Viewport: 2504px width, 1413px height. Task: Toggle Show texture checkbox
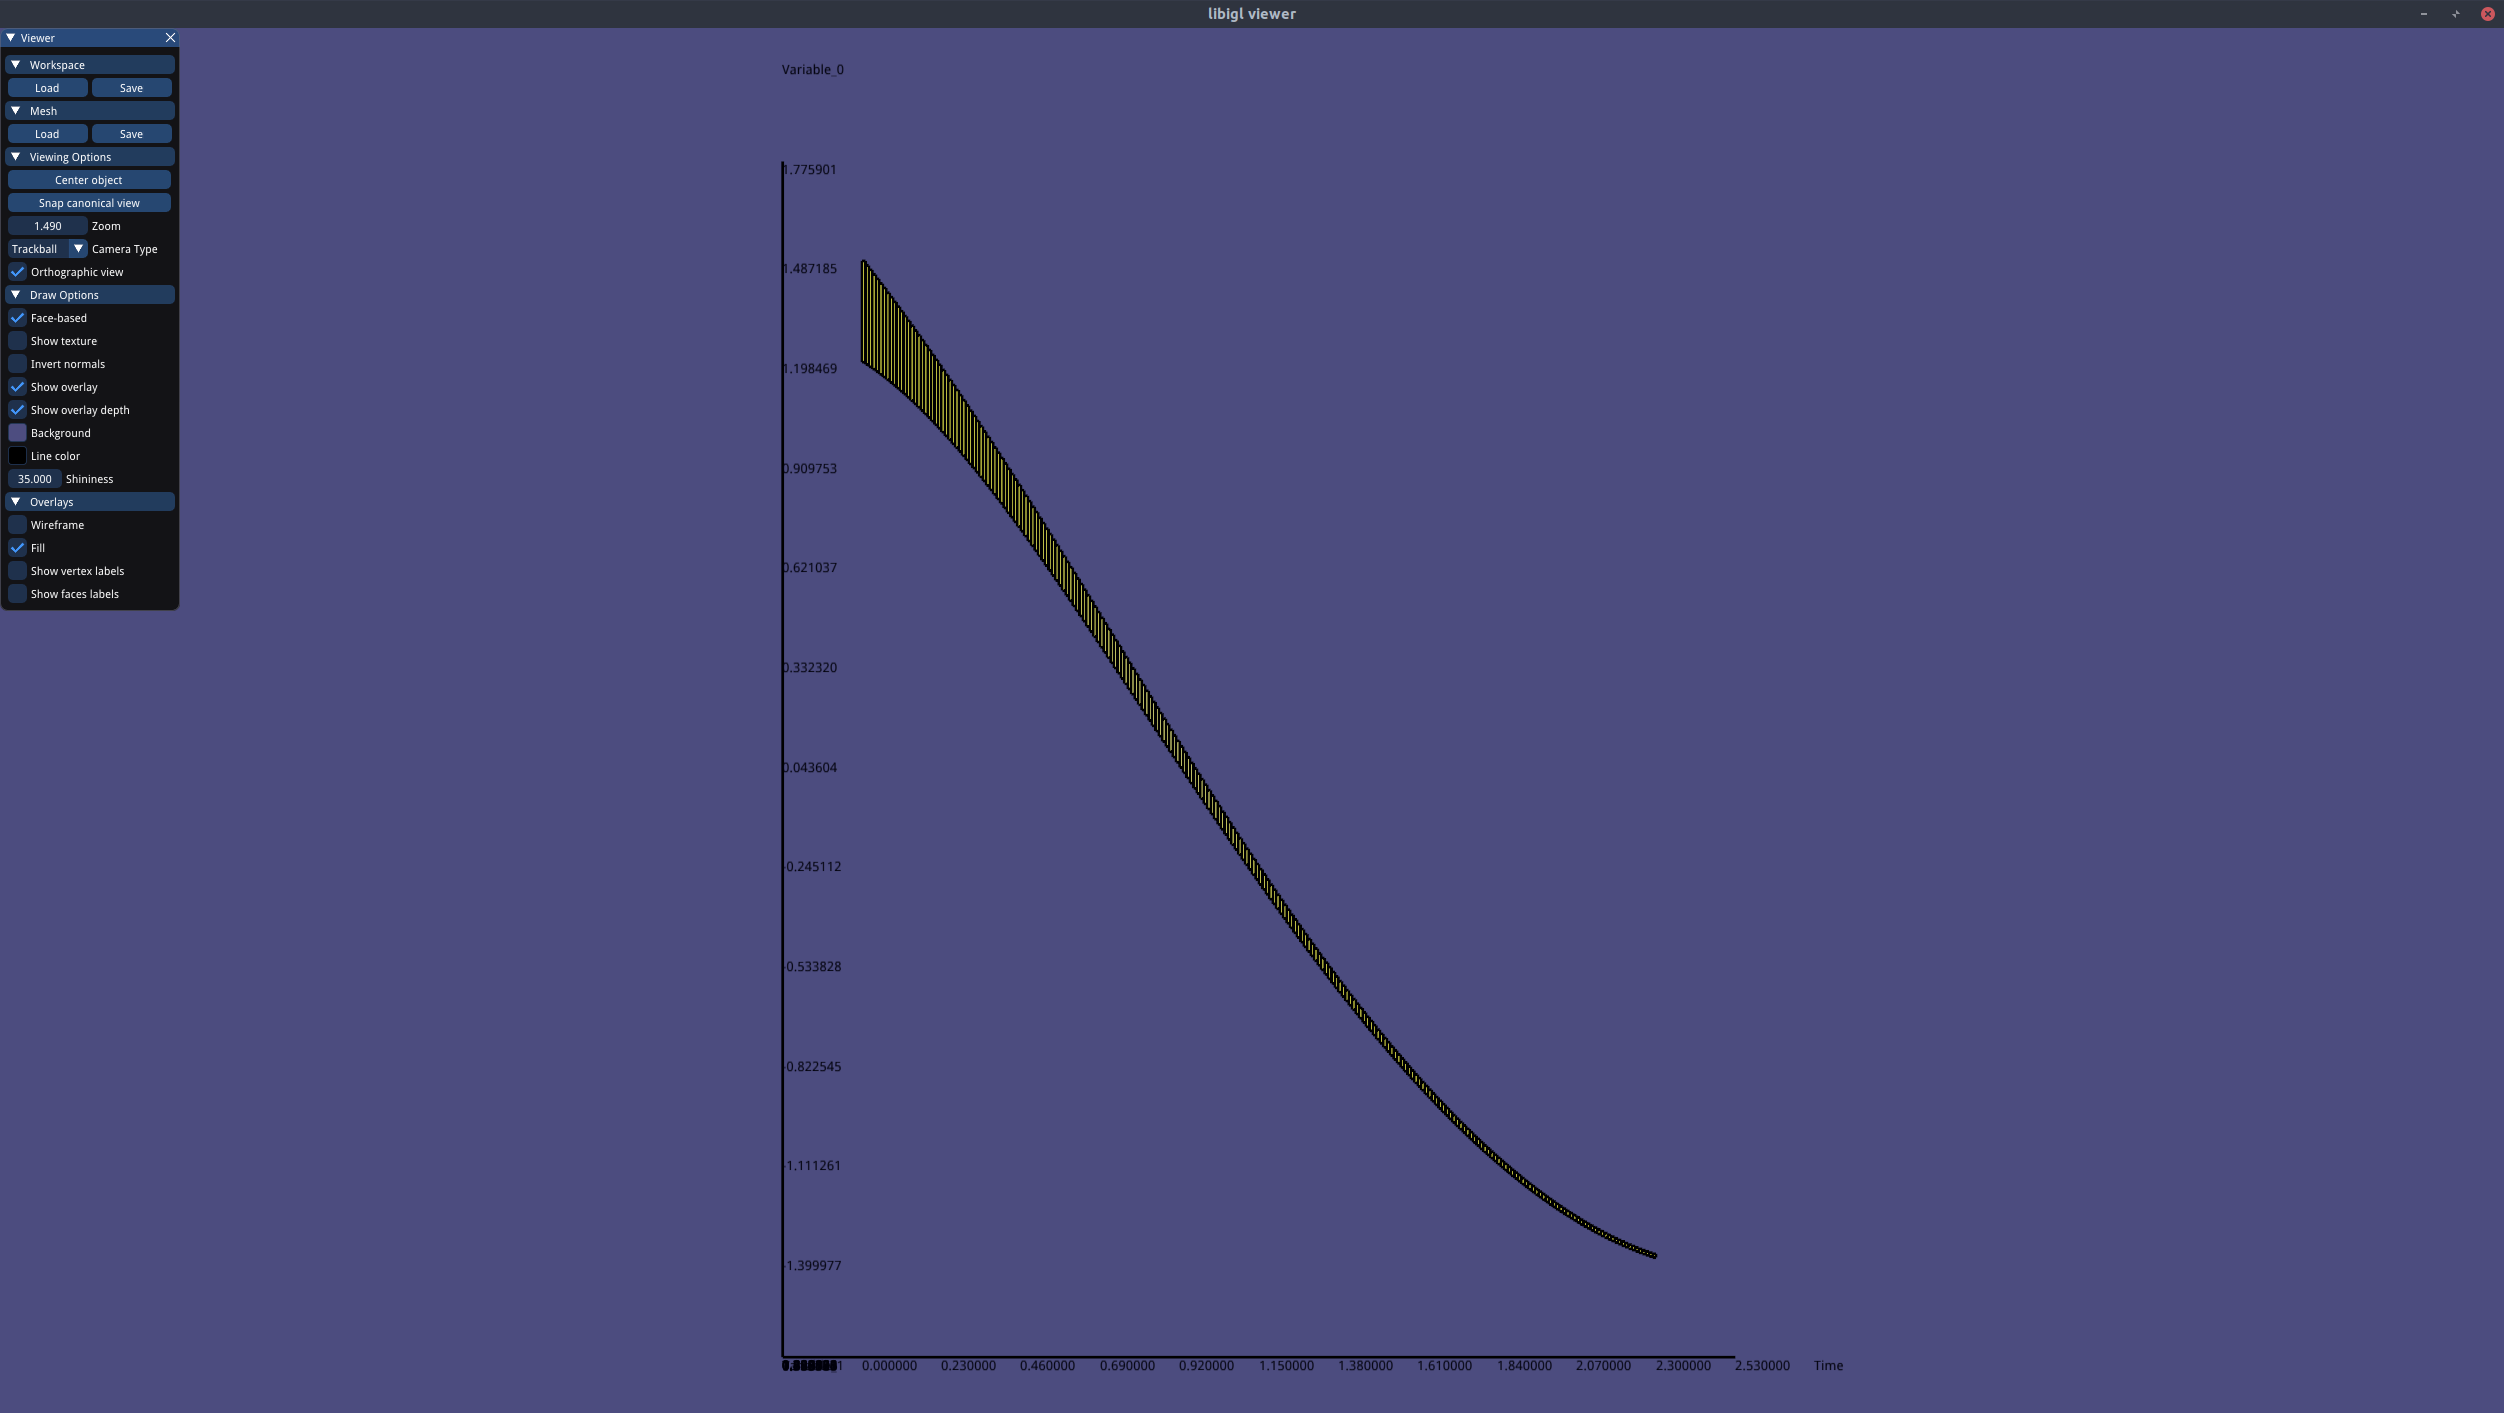coord(17,341)
